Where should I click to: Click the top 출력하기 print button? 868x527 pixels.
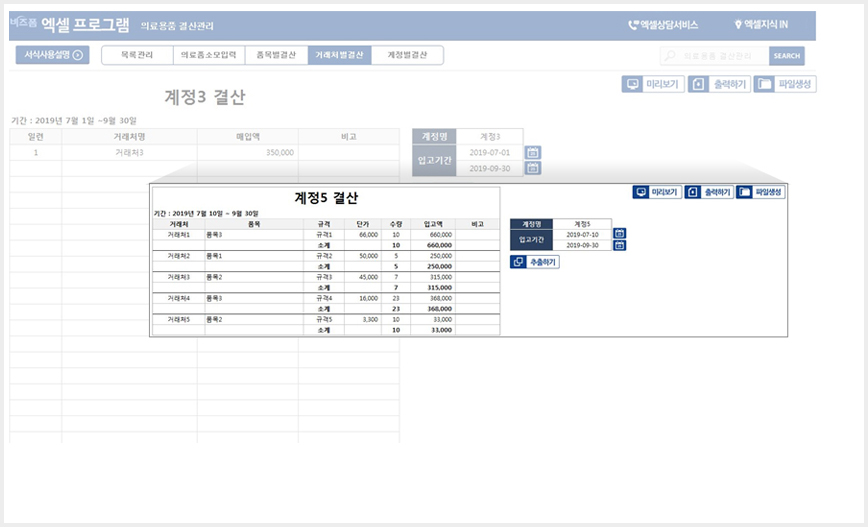(719, 84)
